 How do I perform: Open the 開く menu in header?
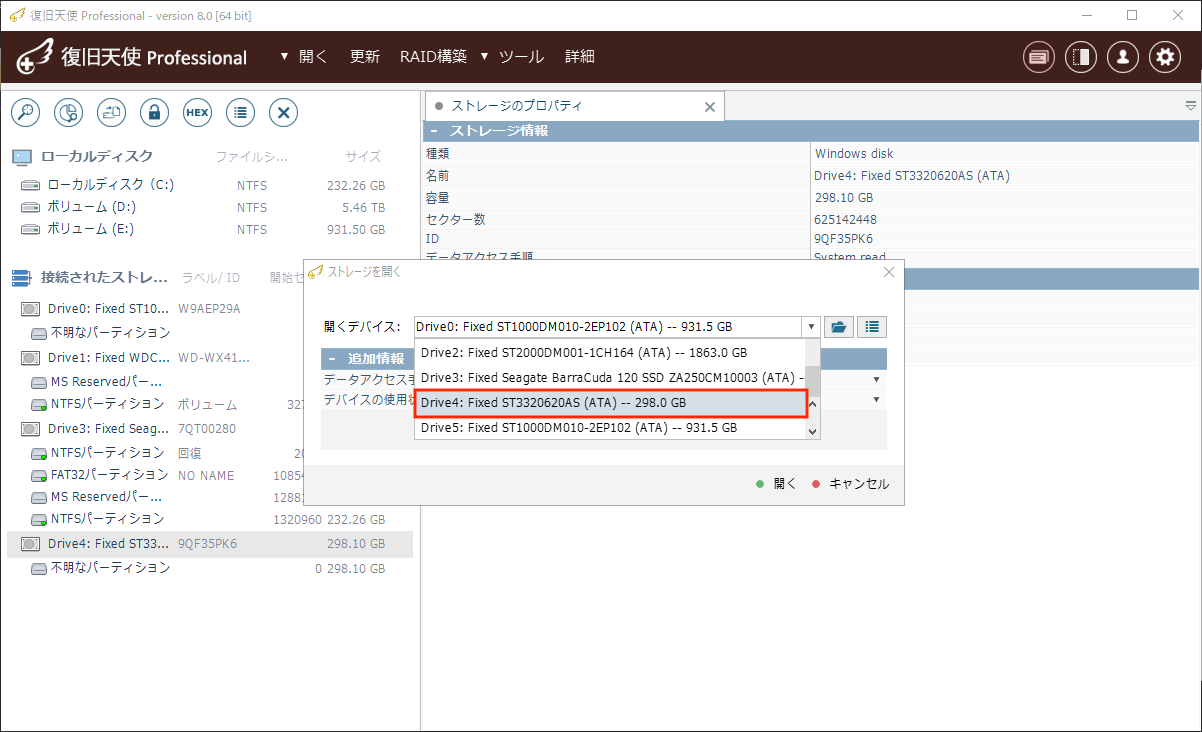(x=313, y=57)
